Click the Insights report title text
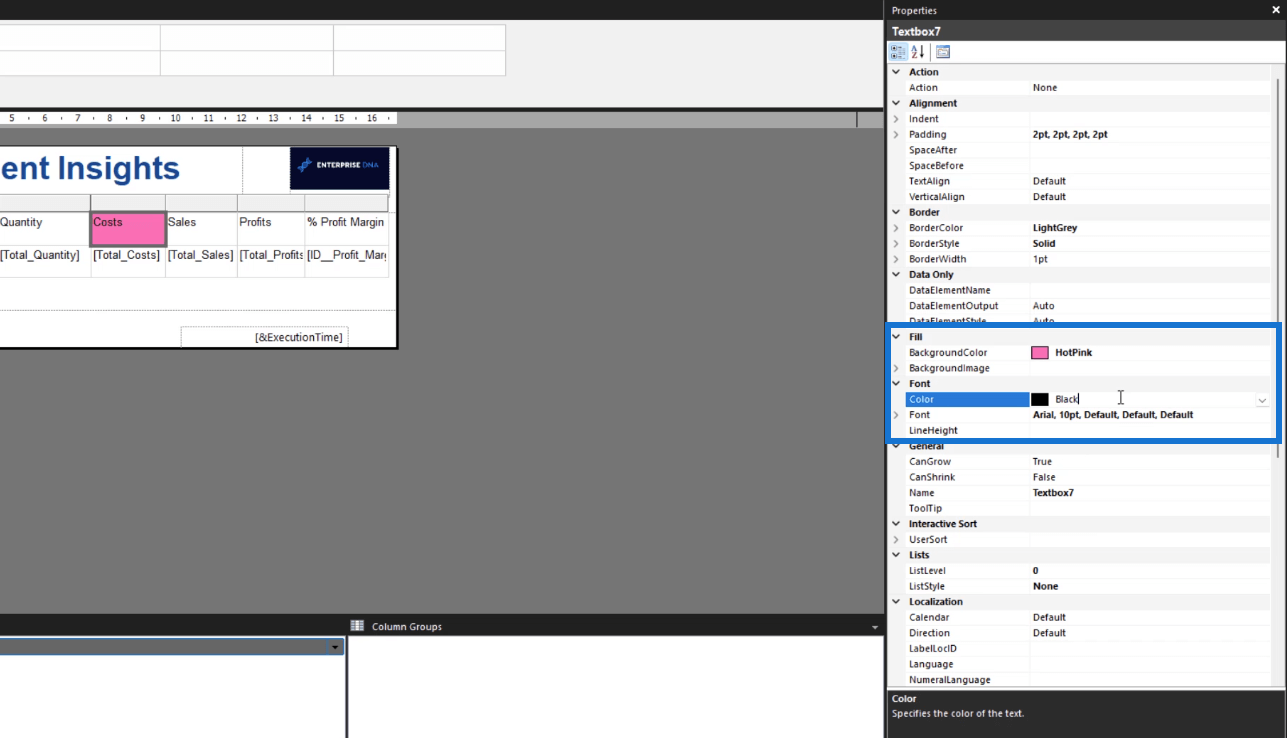The height and width of the screenshot is (738, 1287). point(118,168)
